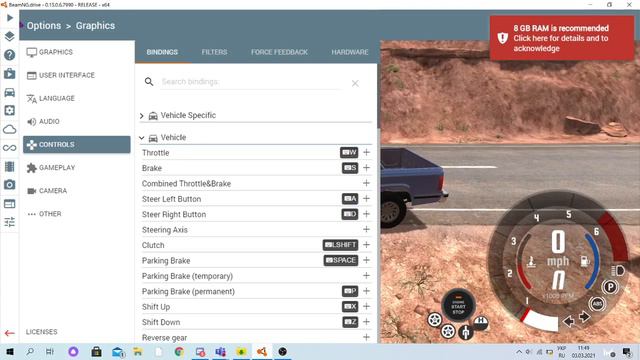Edit the SPACE binding for Parking Brake
The height and width of the screenshot is (360, 640).
click(x=341, y=260)
